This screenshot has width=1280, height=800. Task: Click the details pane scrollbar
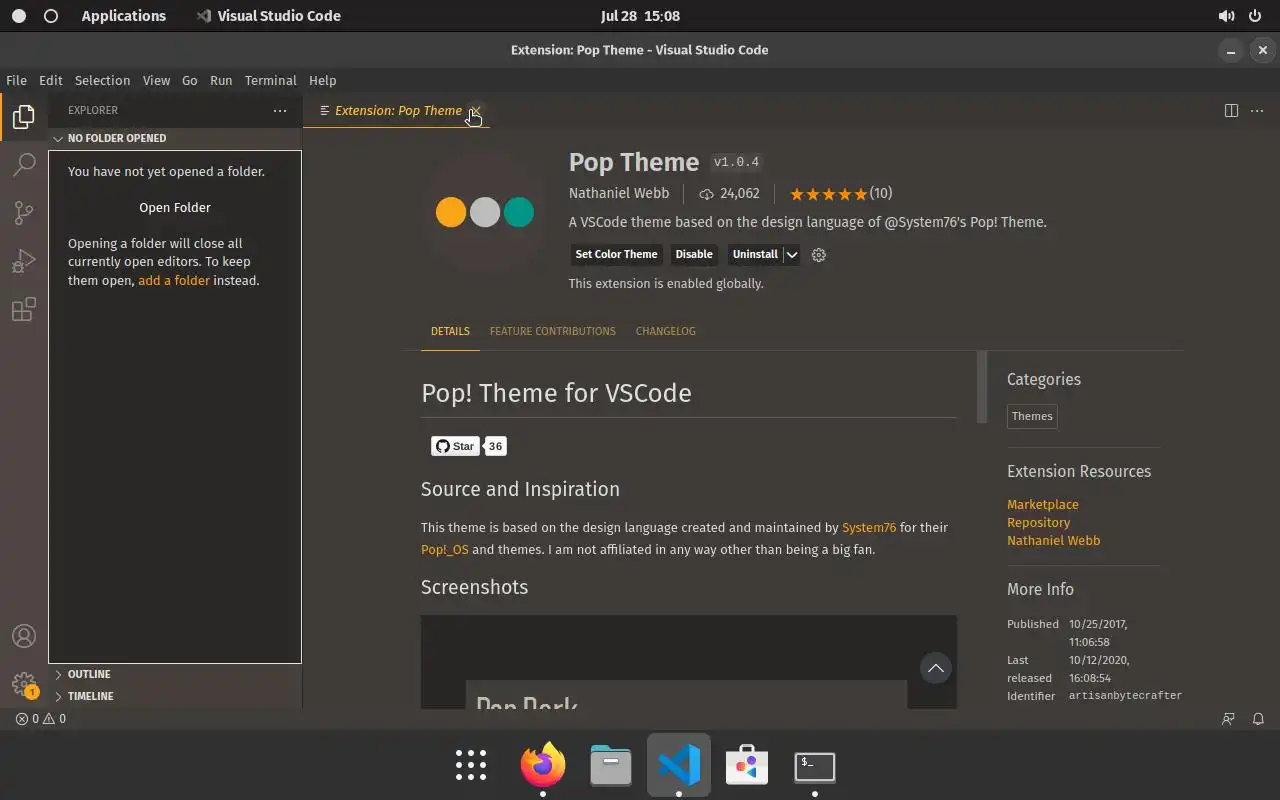[982, 387]
